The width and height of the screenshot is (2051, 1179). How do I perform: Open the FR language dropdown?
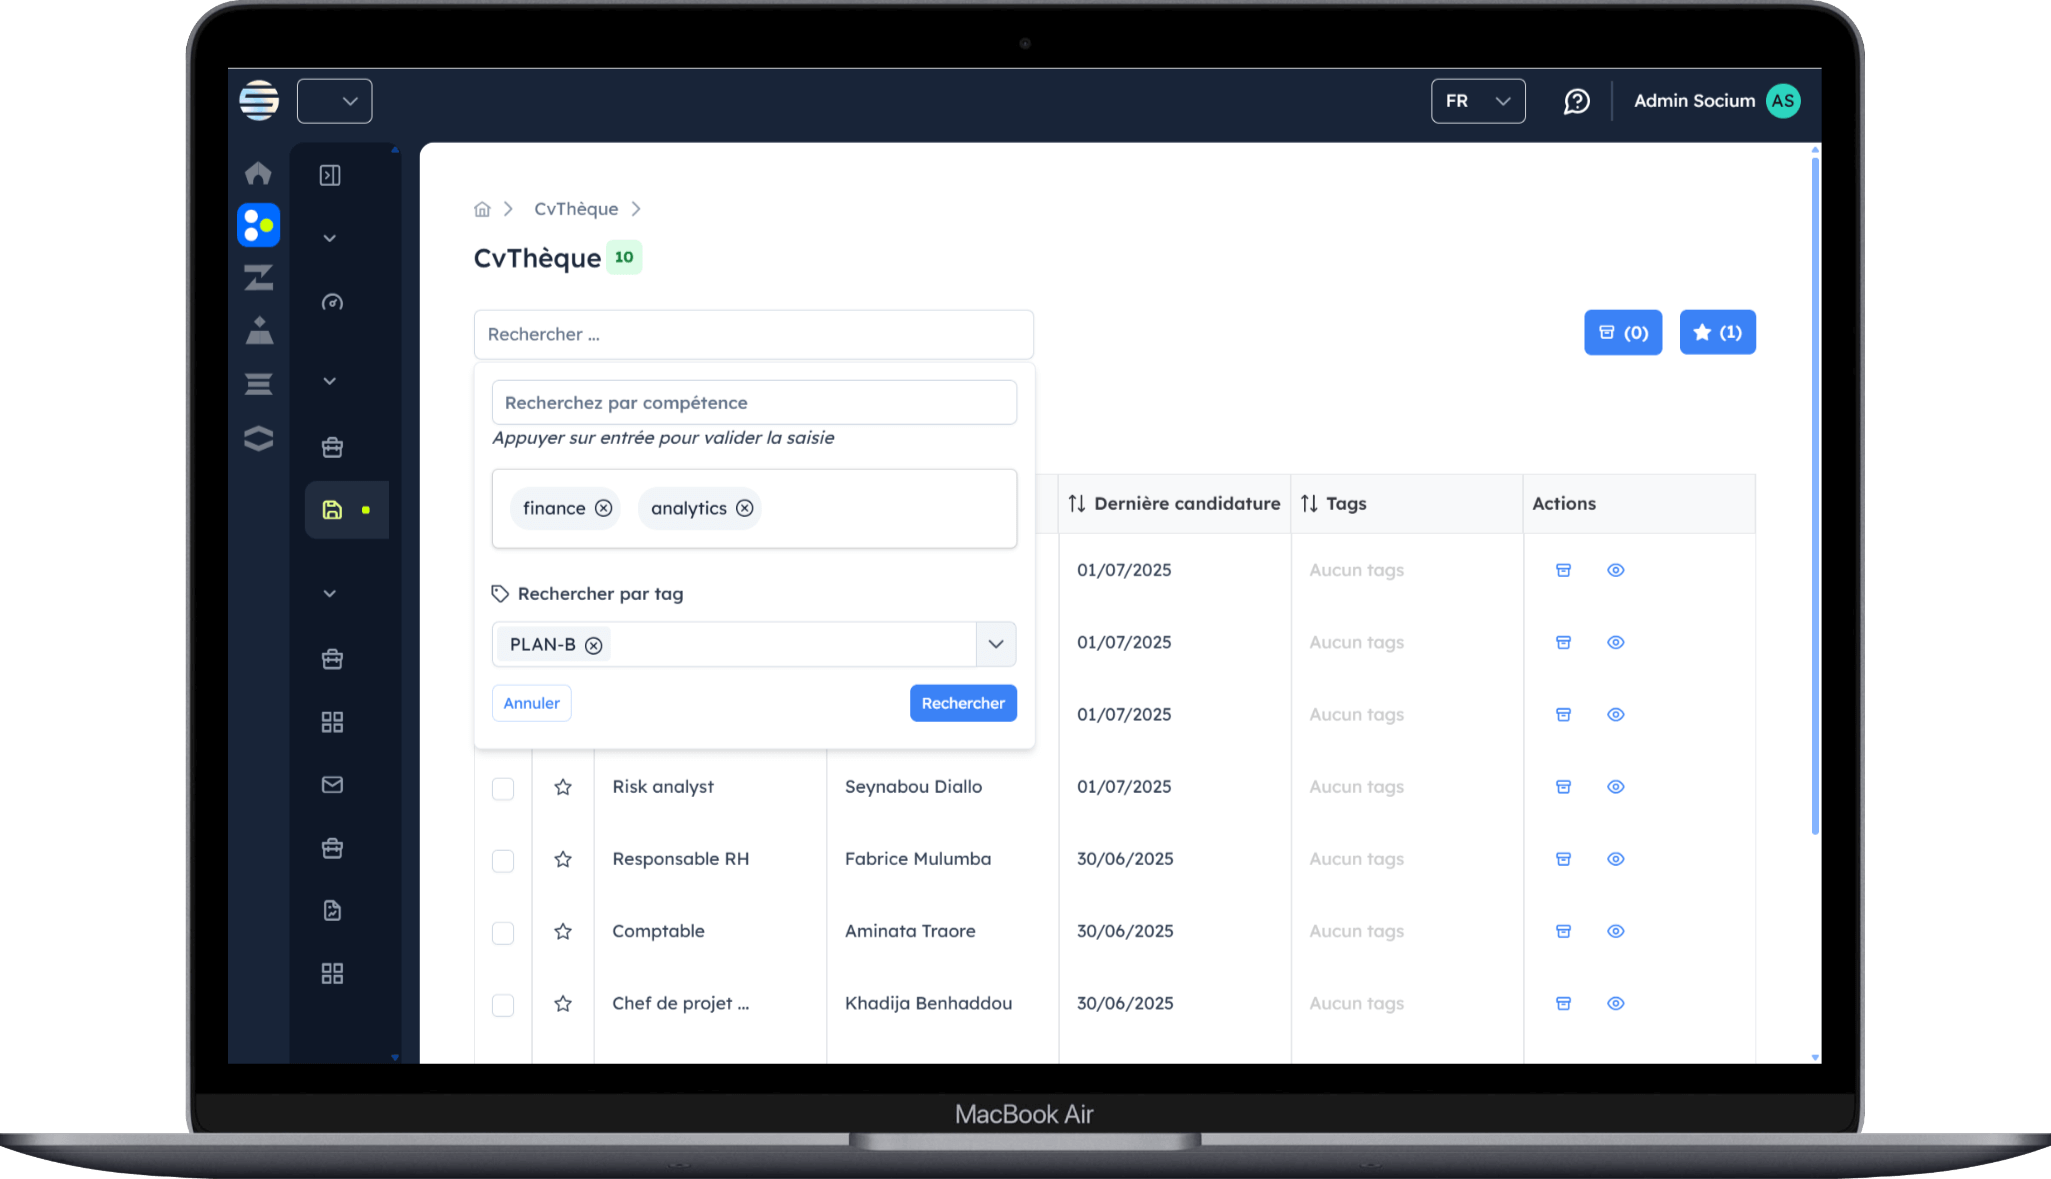(1477, 101)
